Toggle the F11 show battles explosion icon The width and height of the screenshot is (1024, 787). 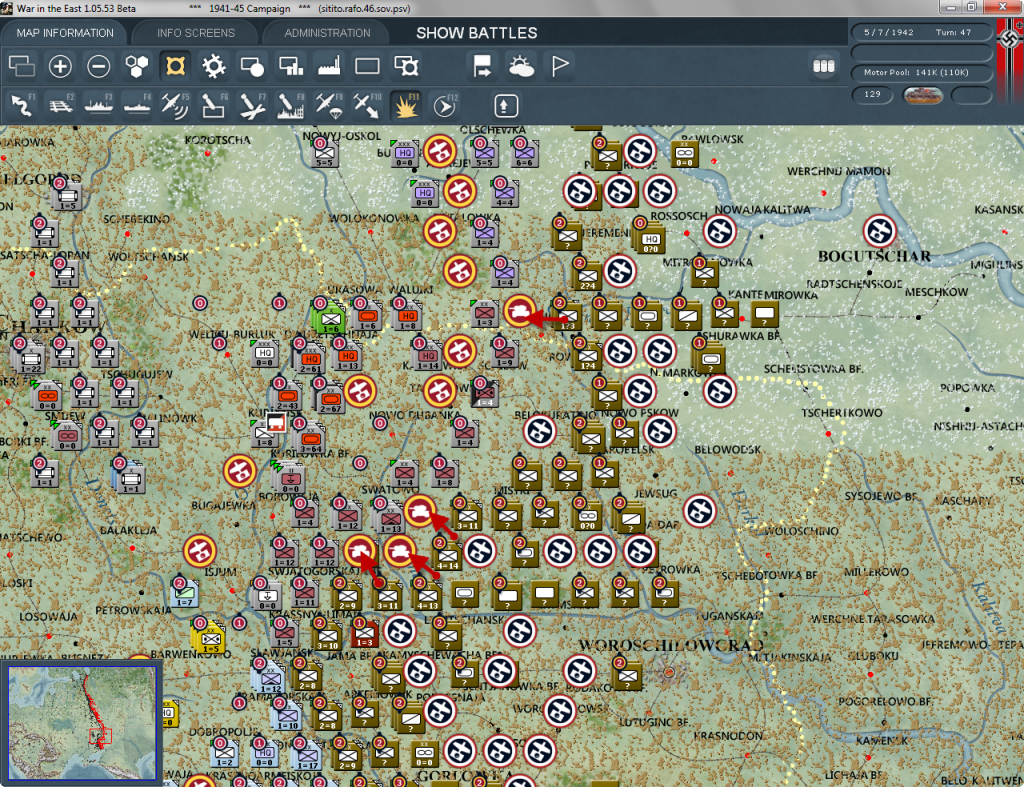(406, 105)
